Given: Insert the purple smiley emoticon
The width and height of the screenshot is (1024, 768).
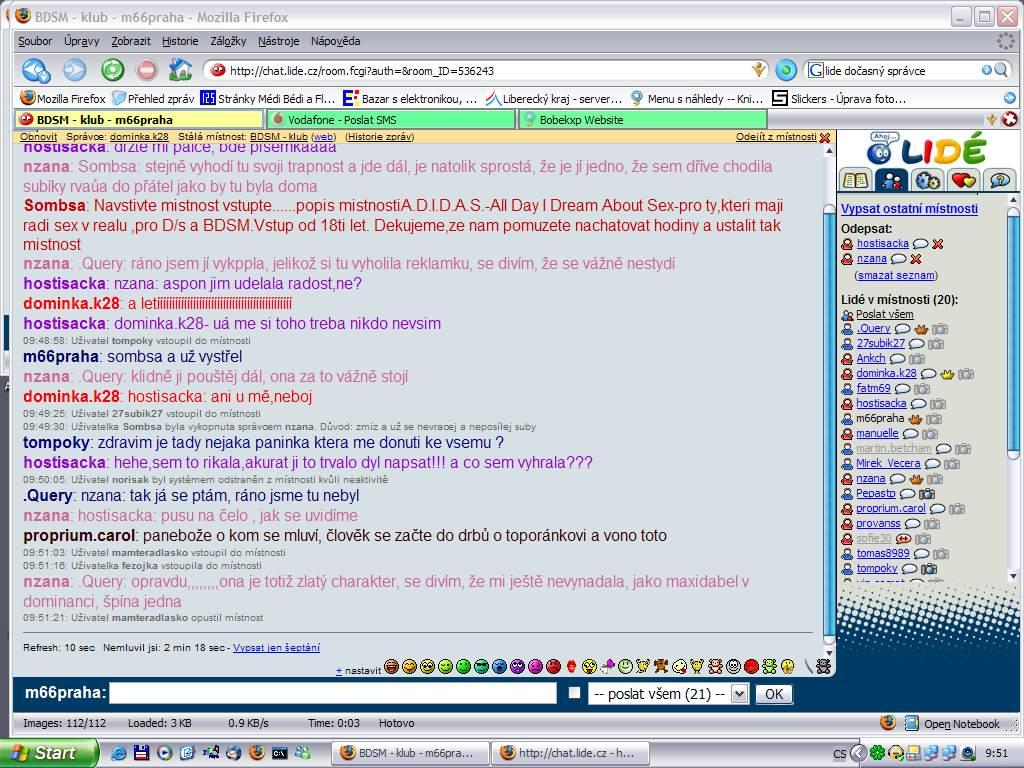Looking at the screenshot, I should [517, 667].
